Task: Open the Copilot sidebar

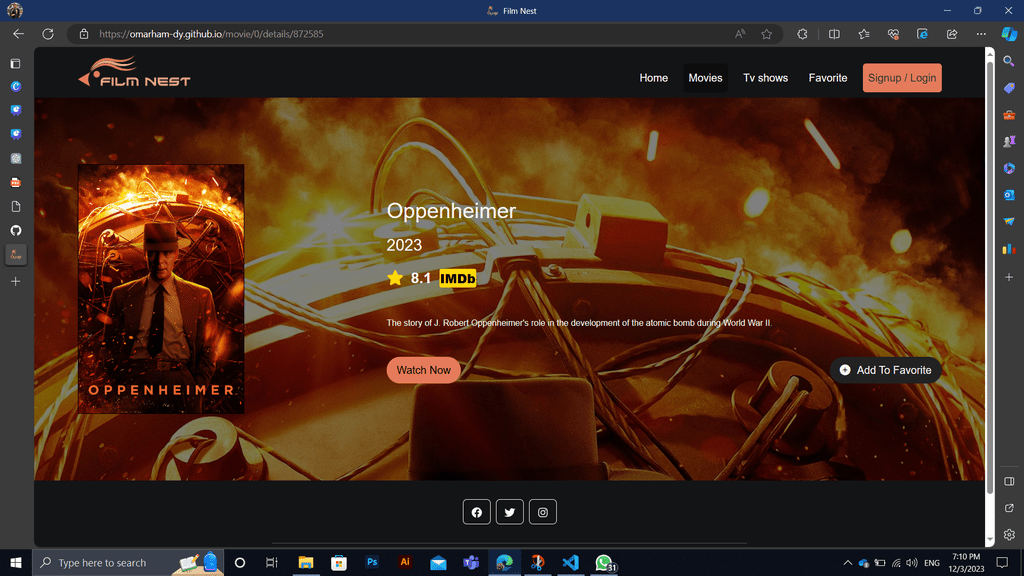Action: click(1009, 34)
